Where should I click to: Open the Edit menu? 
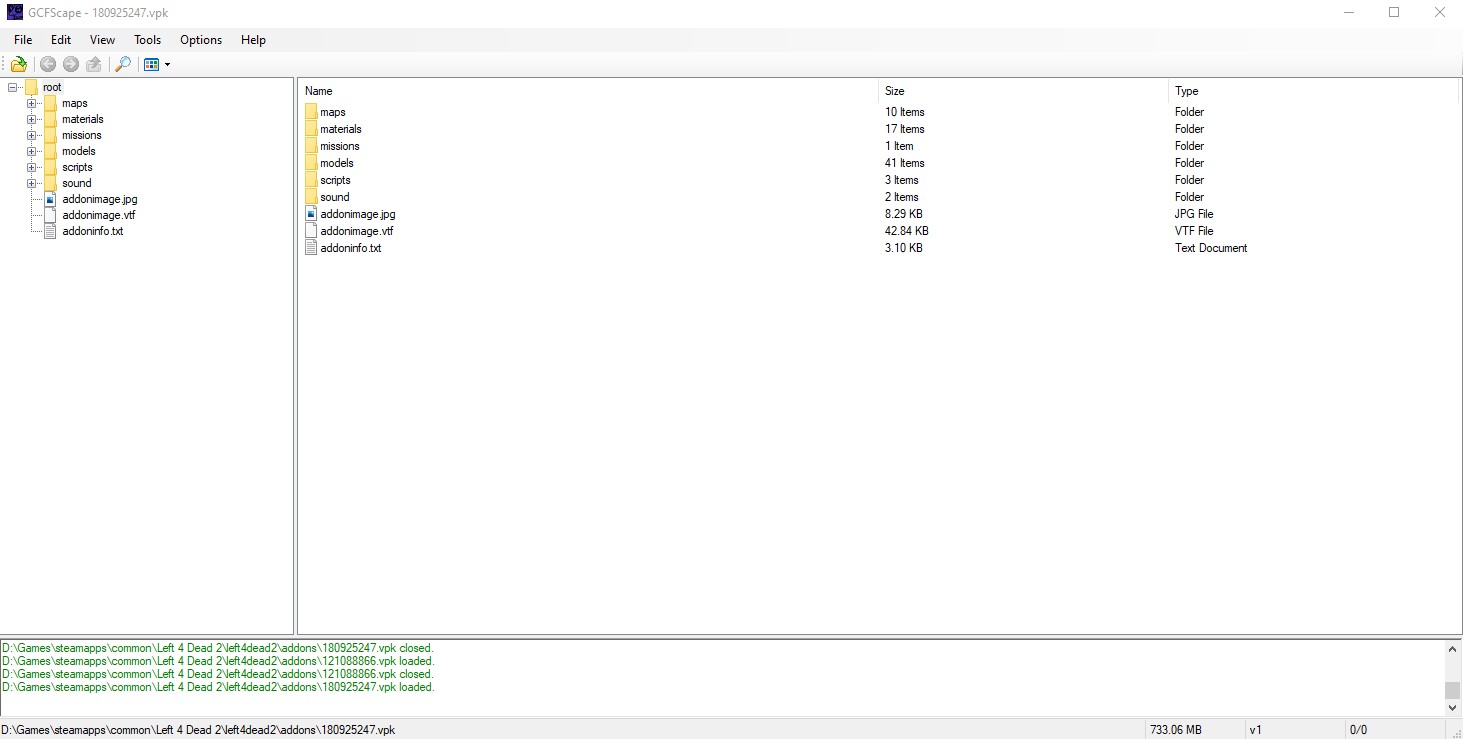[61, 40]
